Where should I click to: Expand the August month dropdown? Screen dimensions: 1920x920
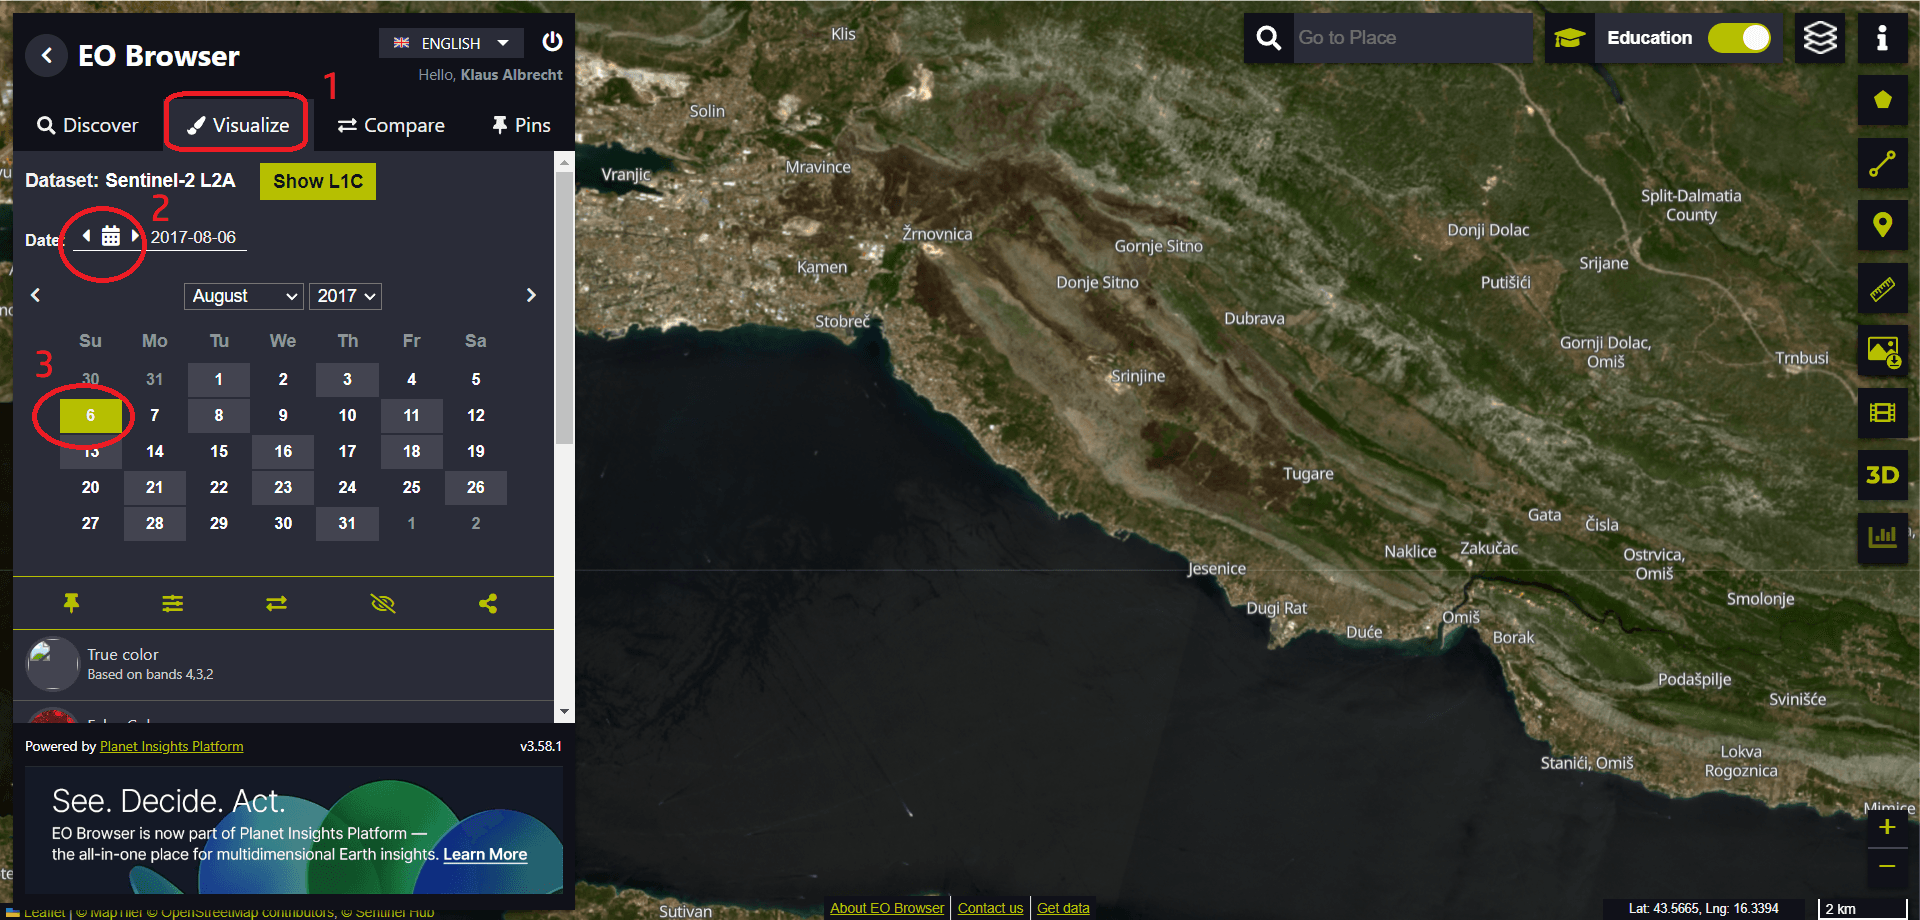[x=244, y=296]
